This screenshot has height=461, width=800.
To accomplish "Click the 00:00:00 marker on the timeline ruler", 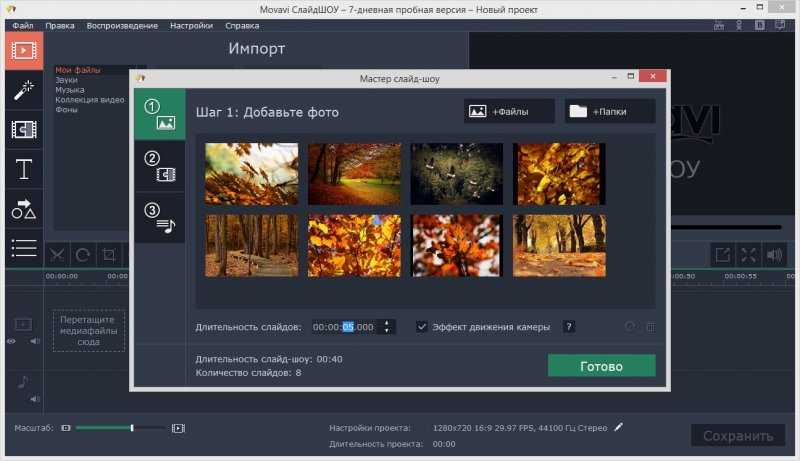I will click(x=61, y=276).
